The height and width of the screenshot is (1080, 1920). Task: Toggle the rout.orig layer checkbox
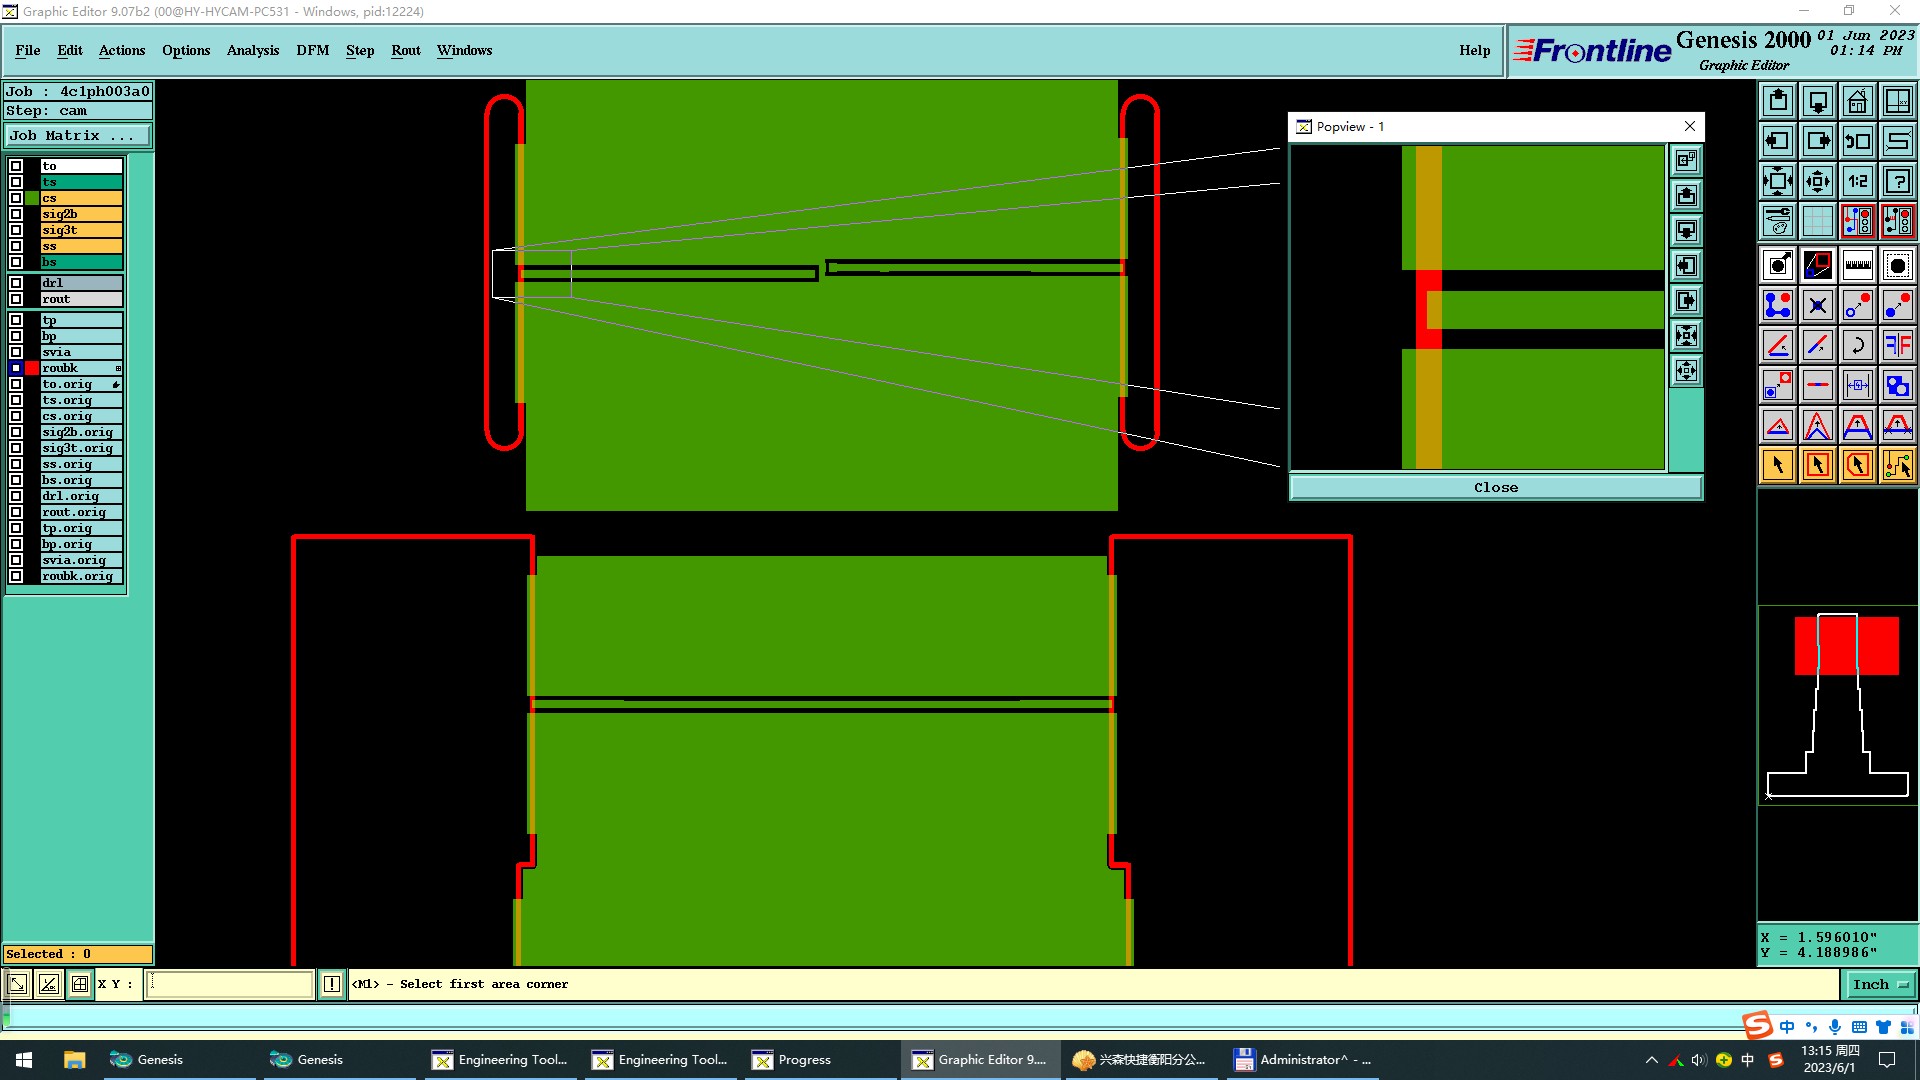pyautogui.click(x=16, y=512)
